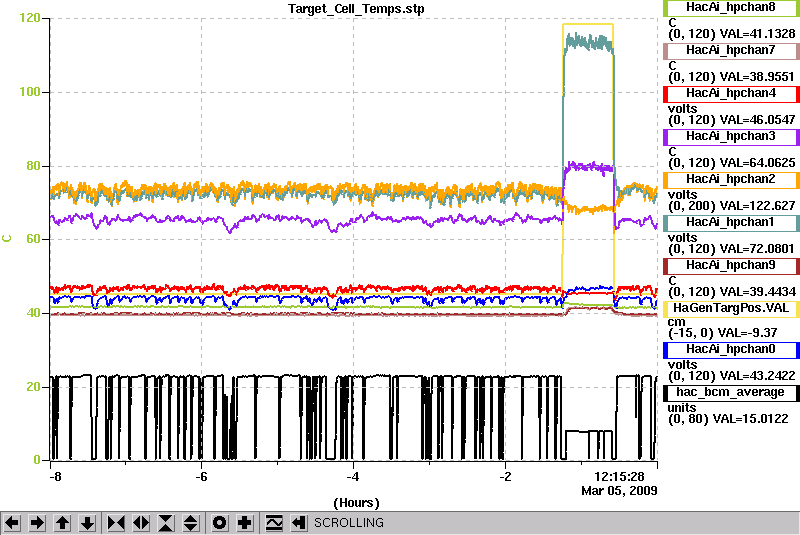Click the VAL=46.0547 reading
Image resolution: width=800 pixels, height=535 pixels.
(757, 120)
